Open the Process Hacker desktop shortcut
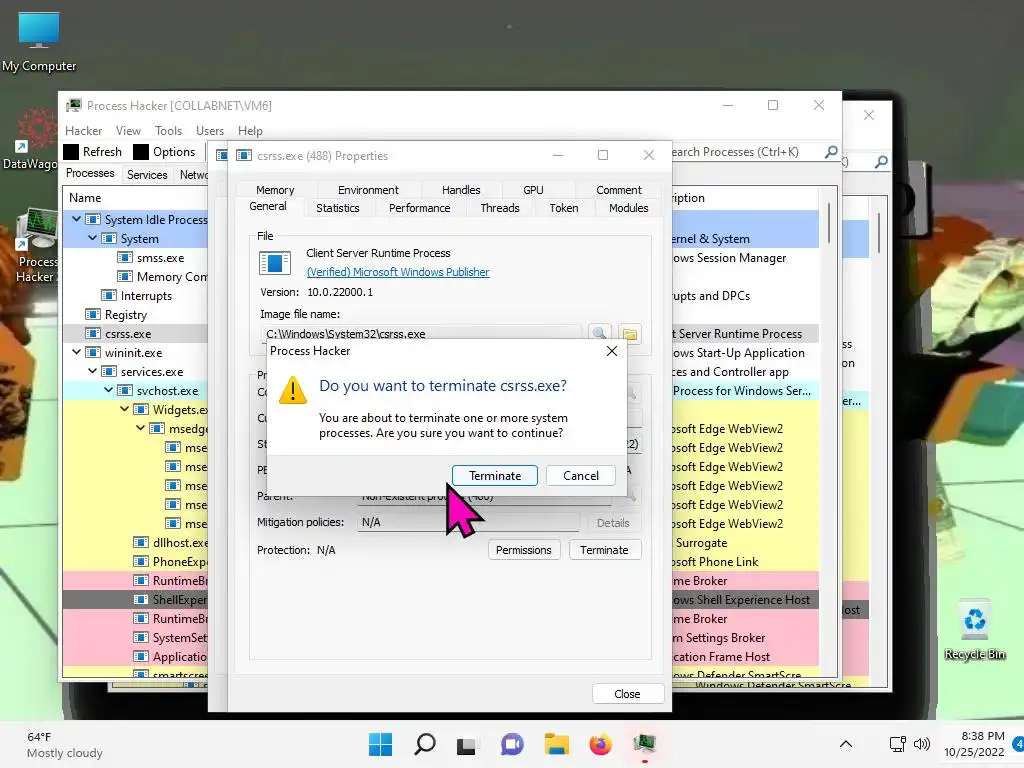The image size is (1024, 768). point(37,246)
